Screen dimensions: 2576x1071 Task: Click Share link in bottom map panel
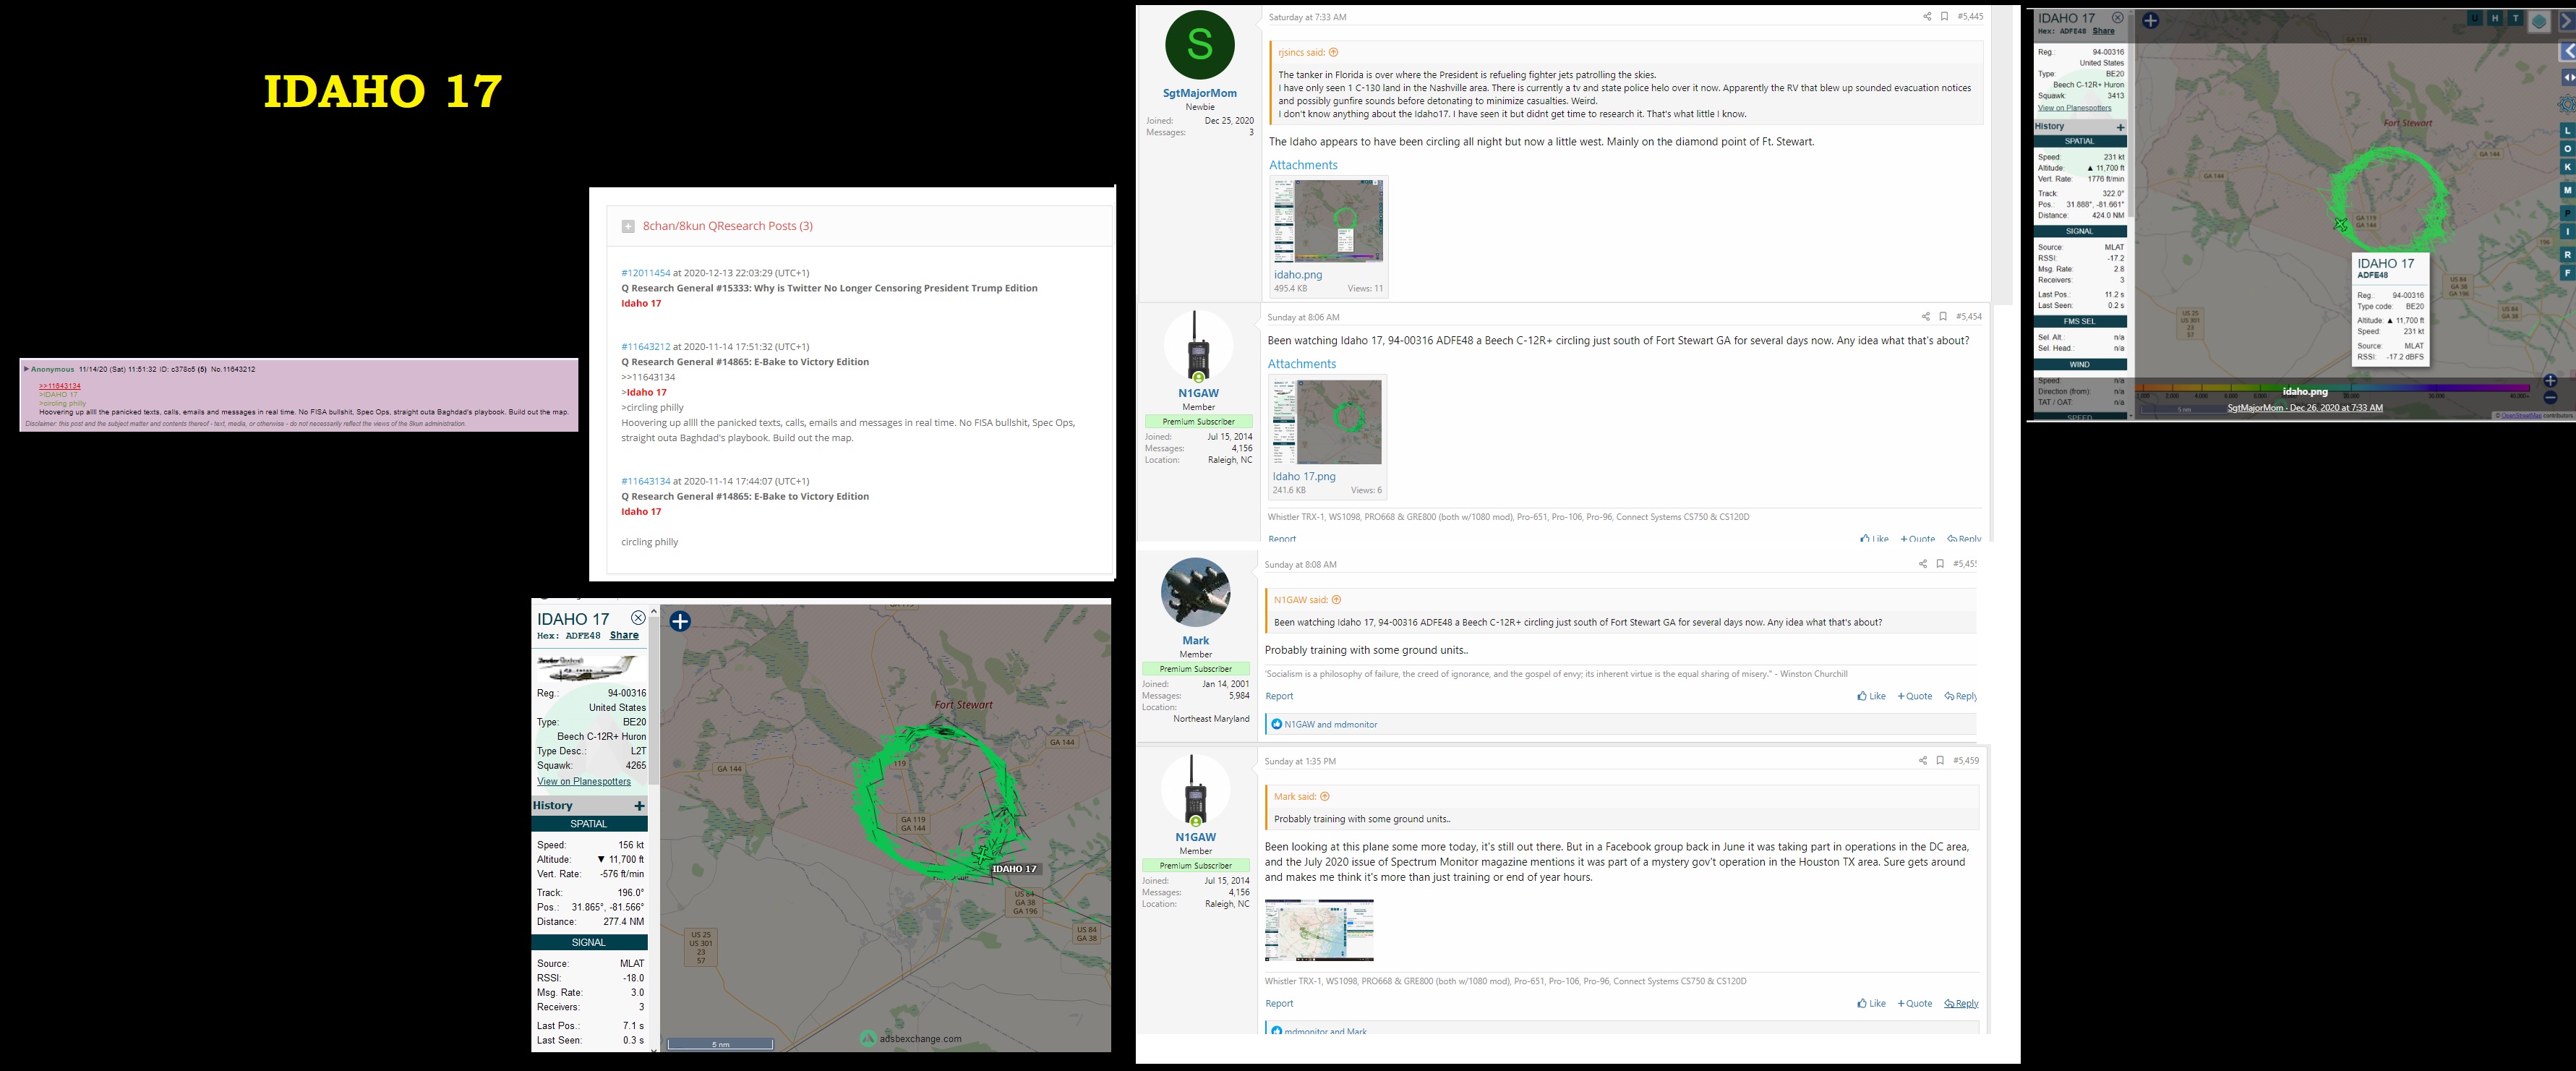tap(624, 635)
